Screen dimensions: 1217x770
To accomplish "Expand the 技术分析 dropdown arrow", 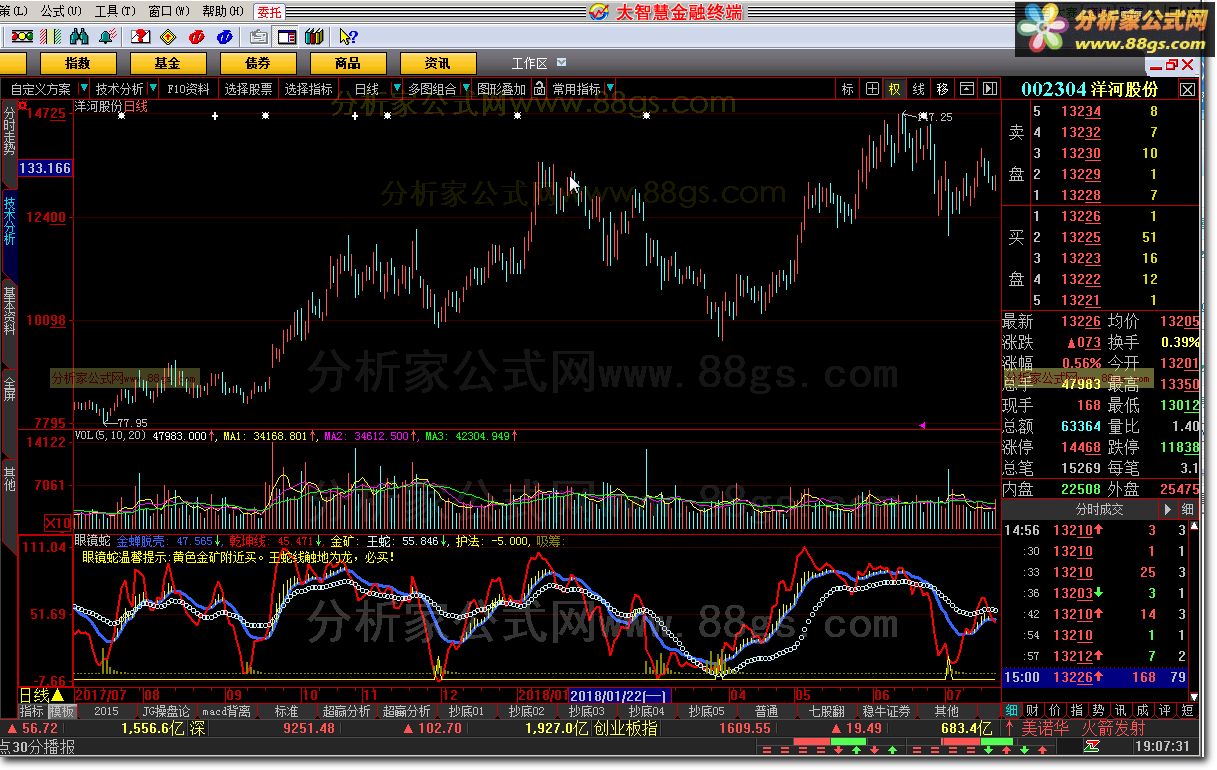I will [153, 89].
